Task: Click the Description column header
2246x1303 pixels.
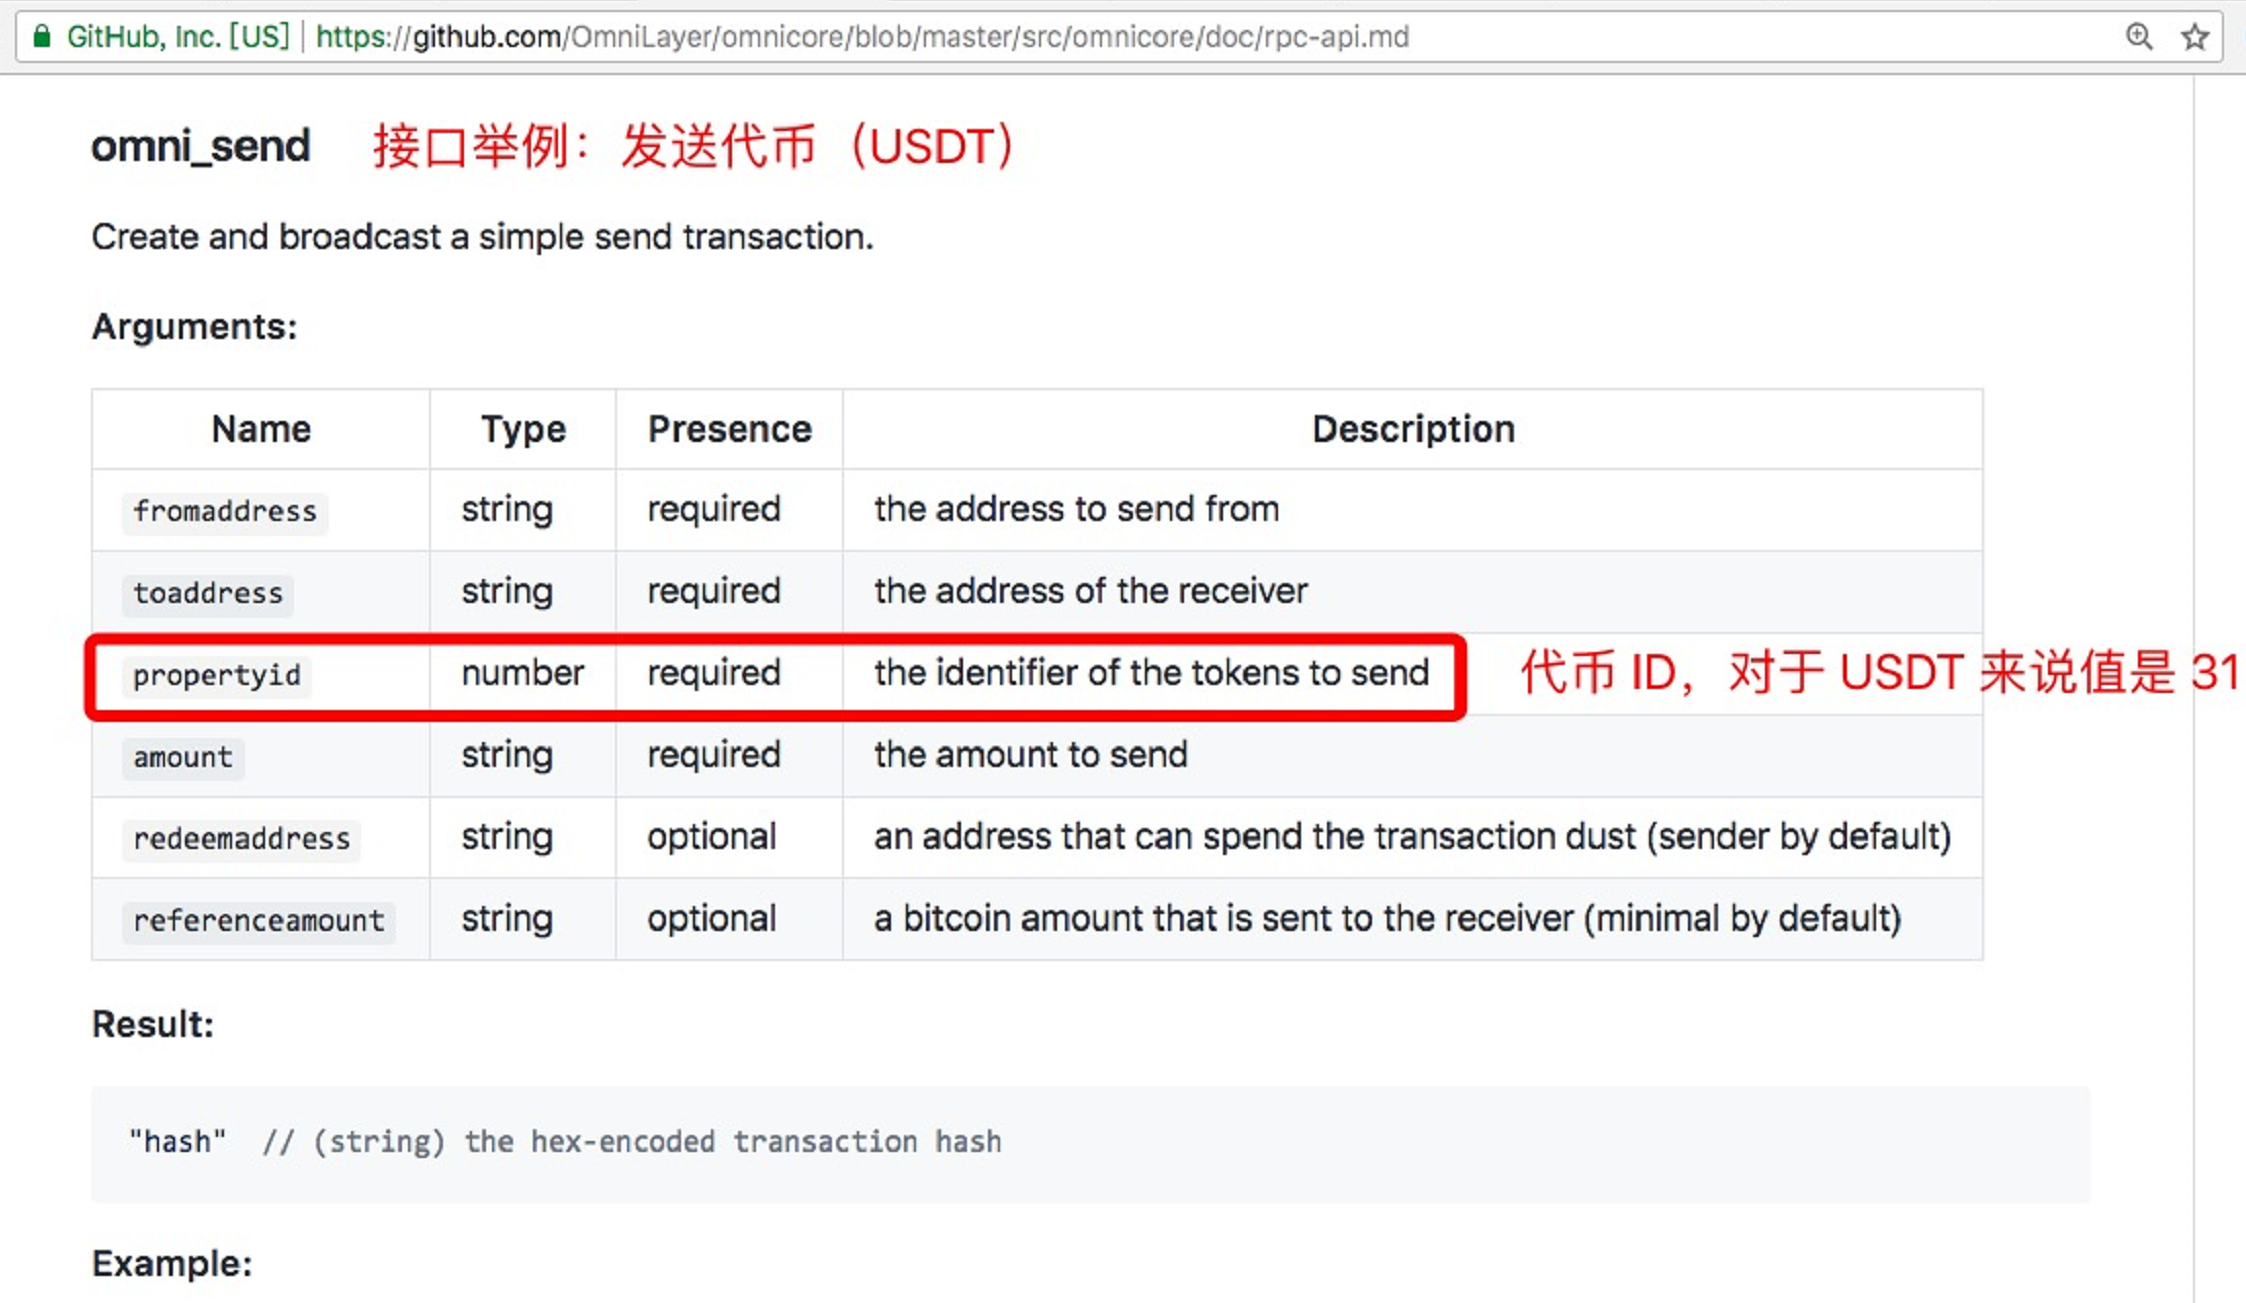Action: pos(1413,428)
